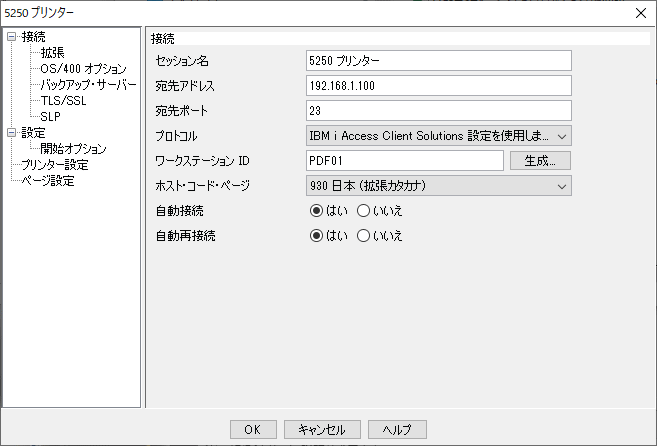Collapse the 接続 tree node
The image size is (657, 446).
coord(11,37)
